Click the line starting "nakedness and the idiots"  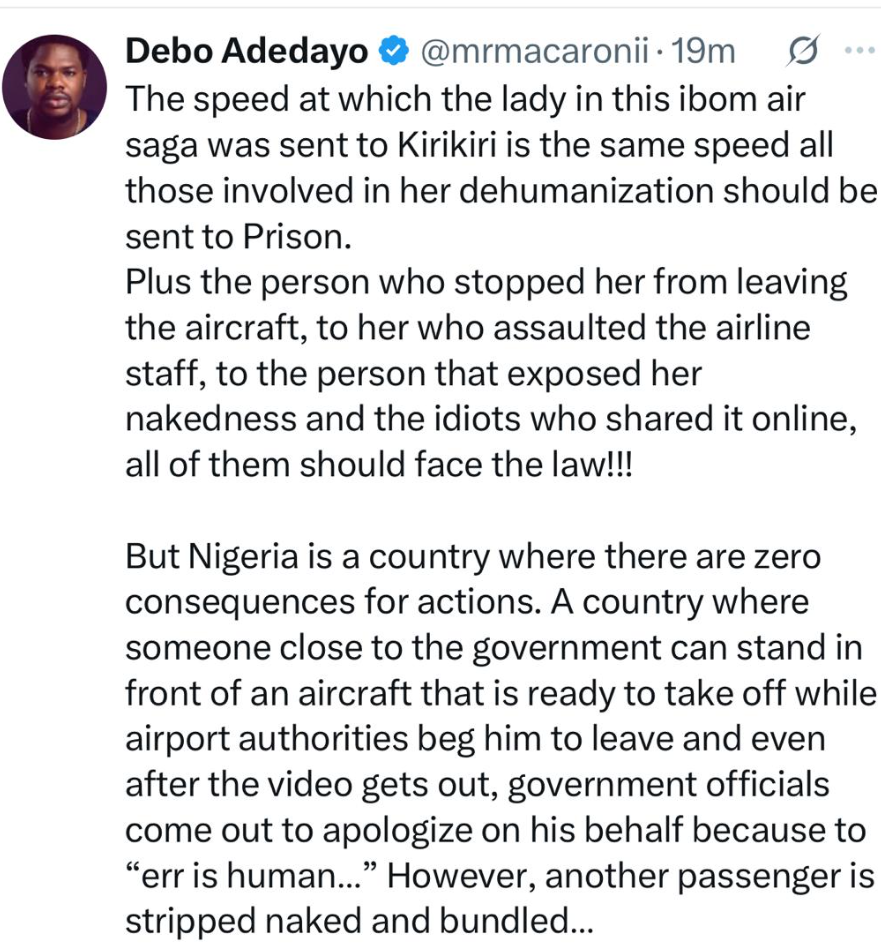click(490, 422)
